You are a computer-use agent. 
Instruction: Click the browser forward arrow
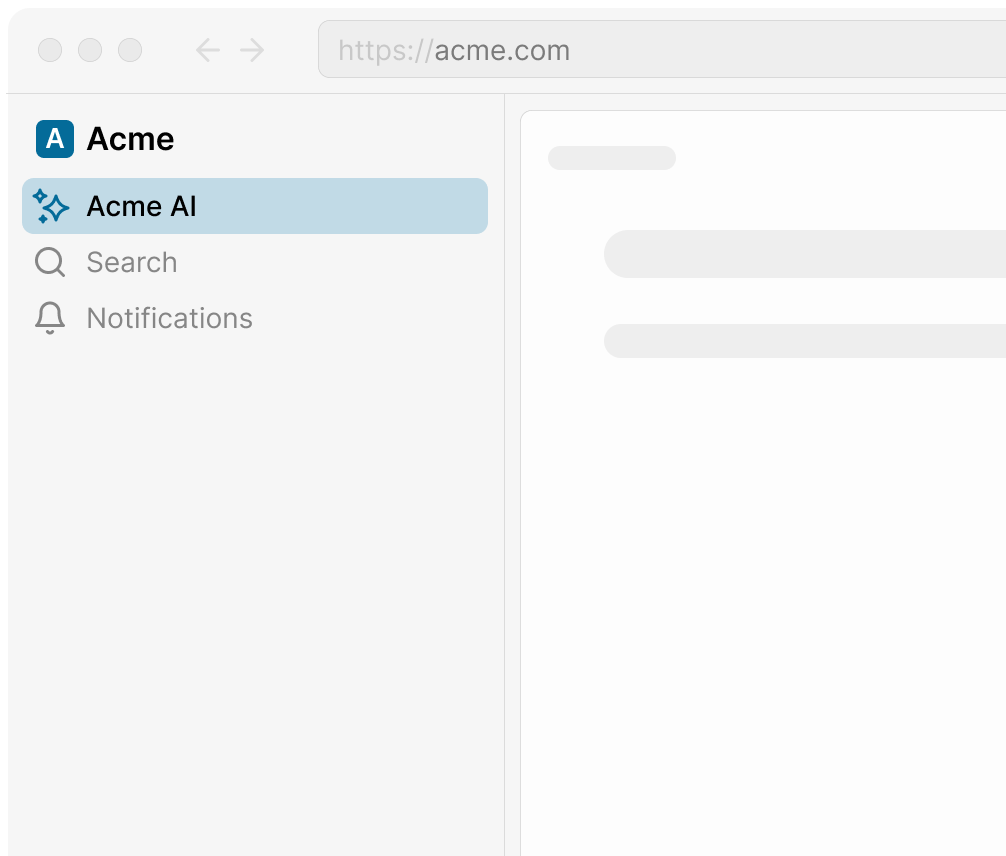(253, 50)
